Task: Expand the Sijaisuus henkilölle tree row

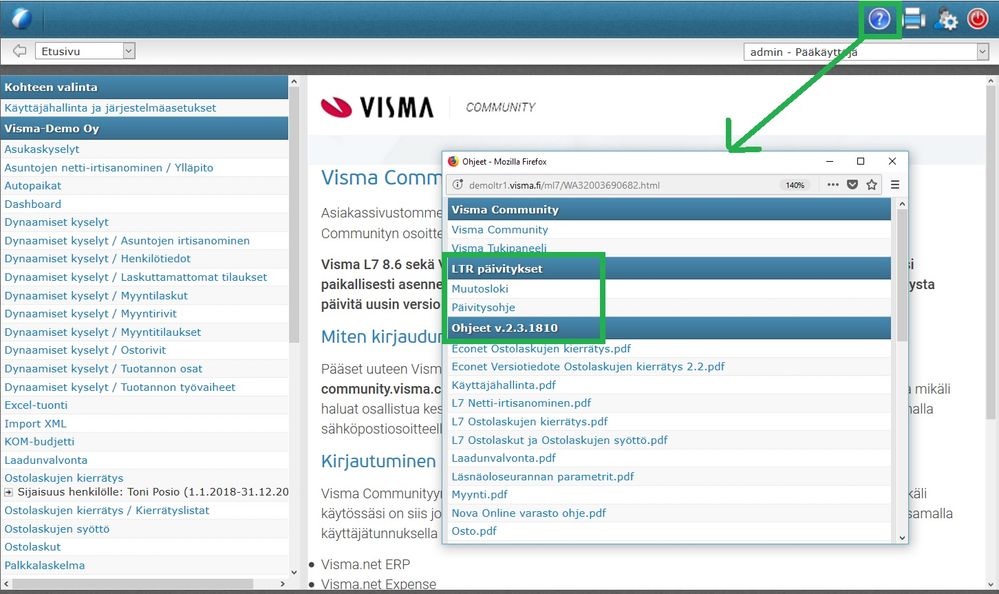Action: click(8, 492)
